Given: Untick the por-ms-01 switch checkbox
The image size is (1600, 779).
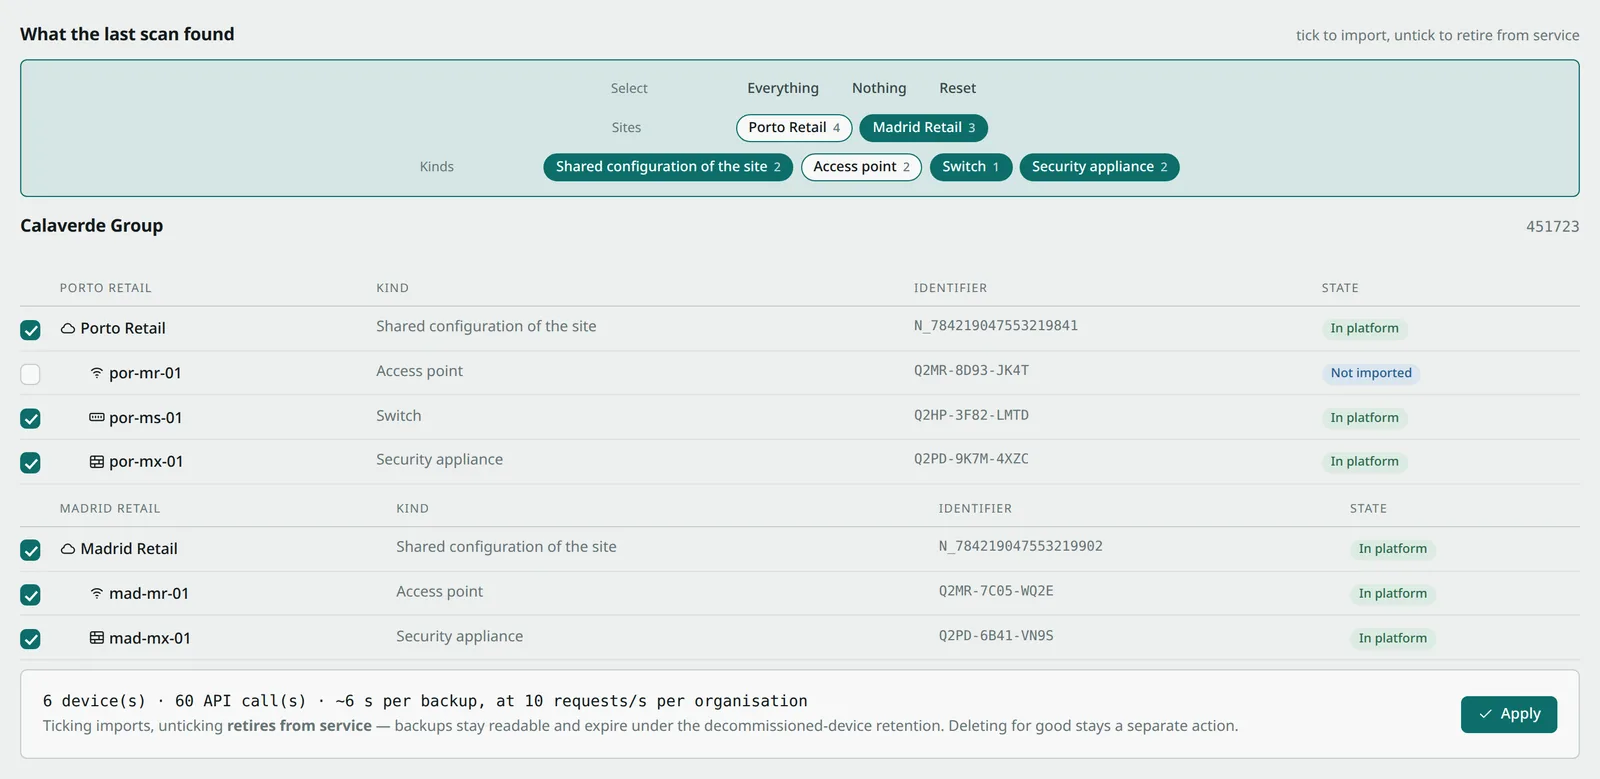Looking at the screenshot, I should [x=31, y=418].
